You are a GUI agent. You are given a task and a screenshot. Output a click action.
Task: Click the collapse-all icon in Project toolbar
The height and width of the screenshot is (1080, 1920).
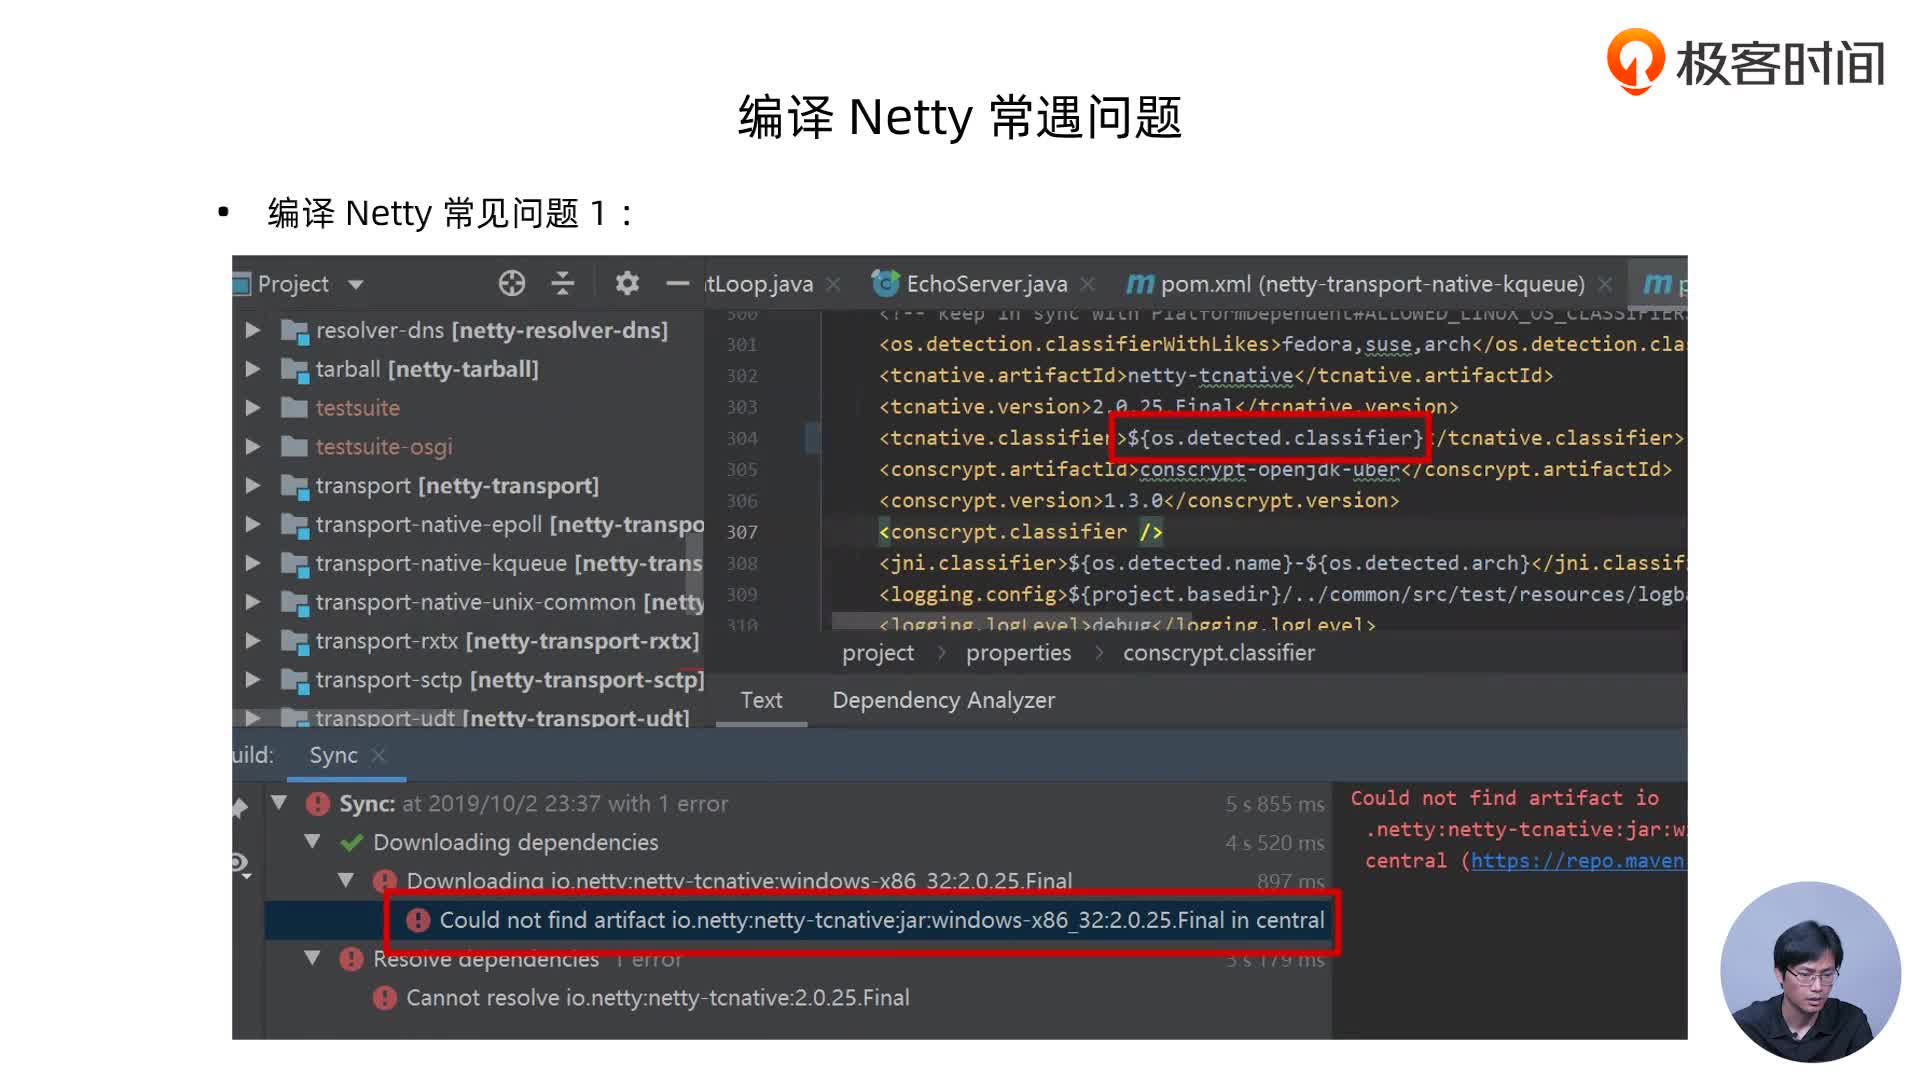(563, 283)
